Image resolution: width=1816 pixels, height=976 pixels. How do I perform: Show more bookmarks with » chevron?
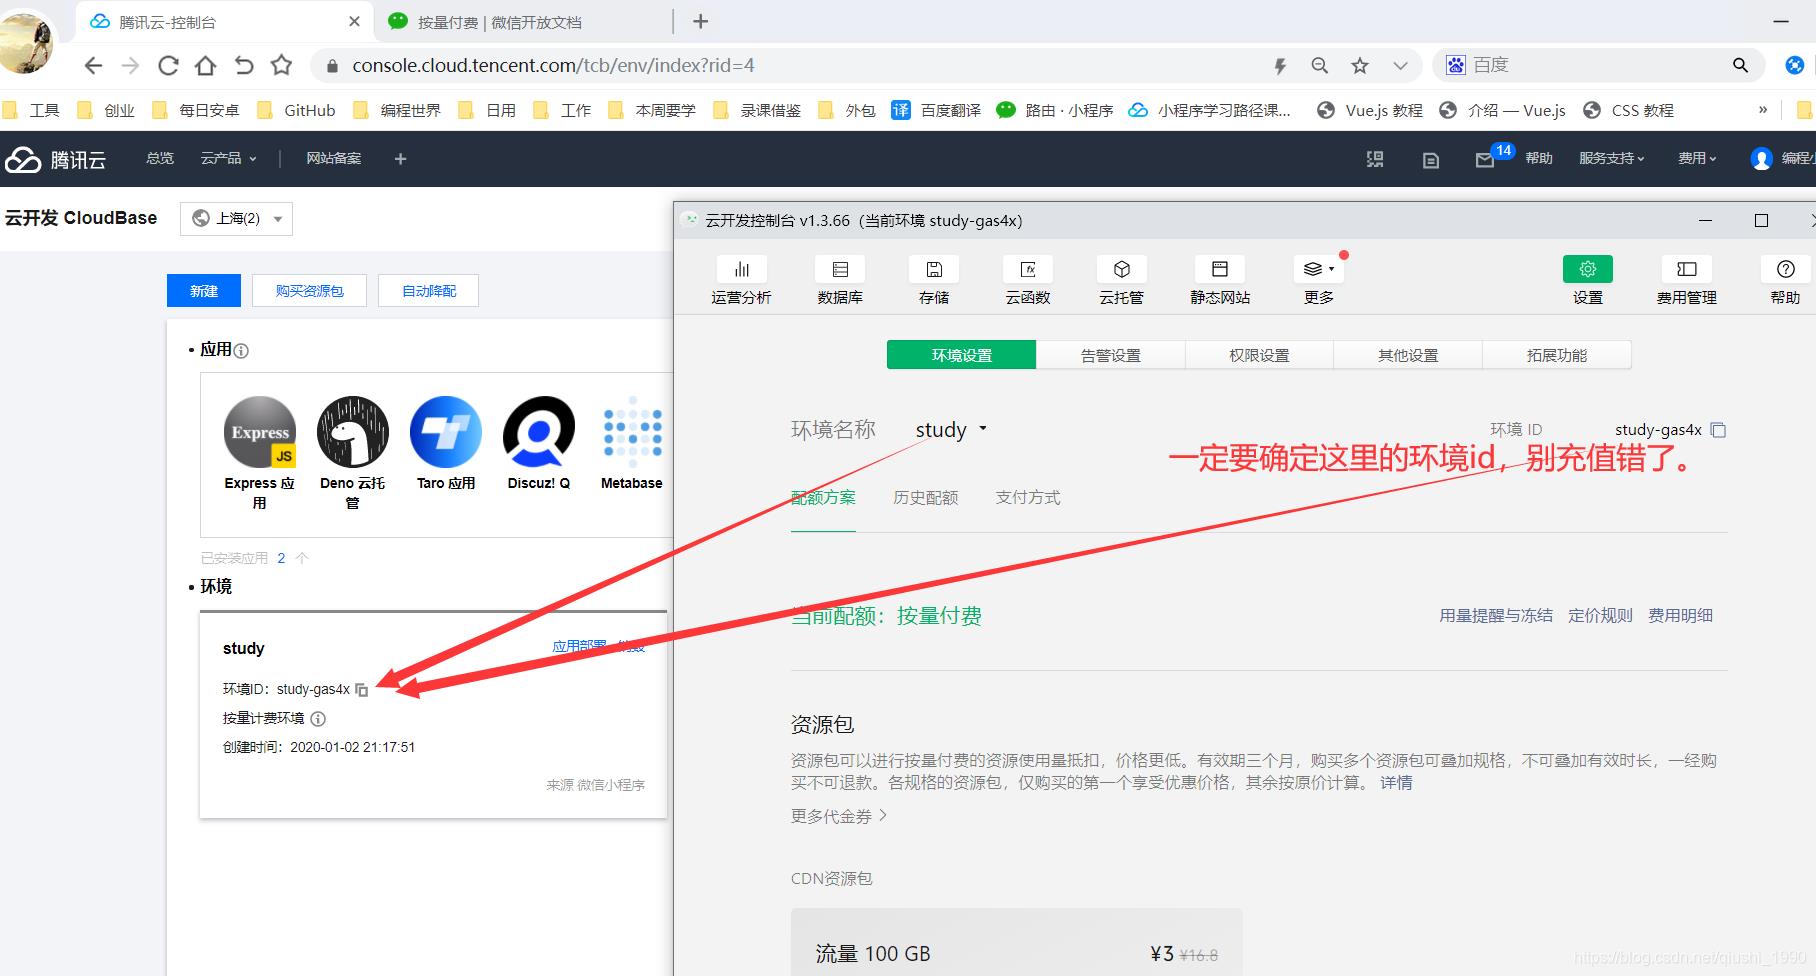pos(1763,110)
